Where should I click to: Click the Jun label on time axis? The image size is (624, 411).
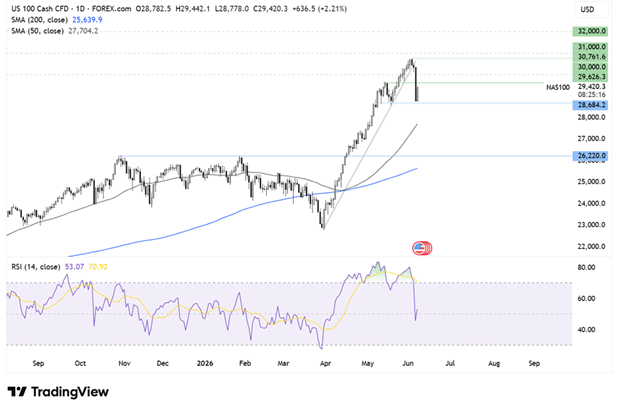point(408,363)
